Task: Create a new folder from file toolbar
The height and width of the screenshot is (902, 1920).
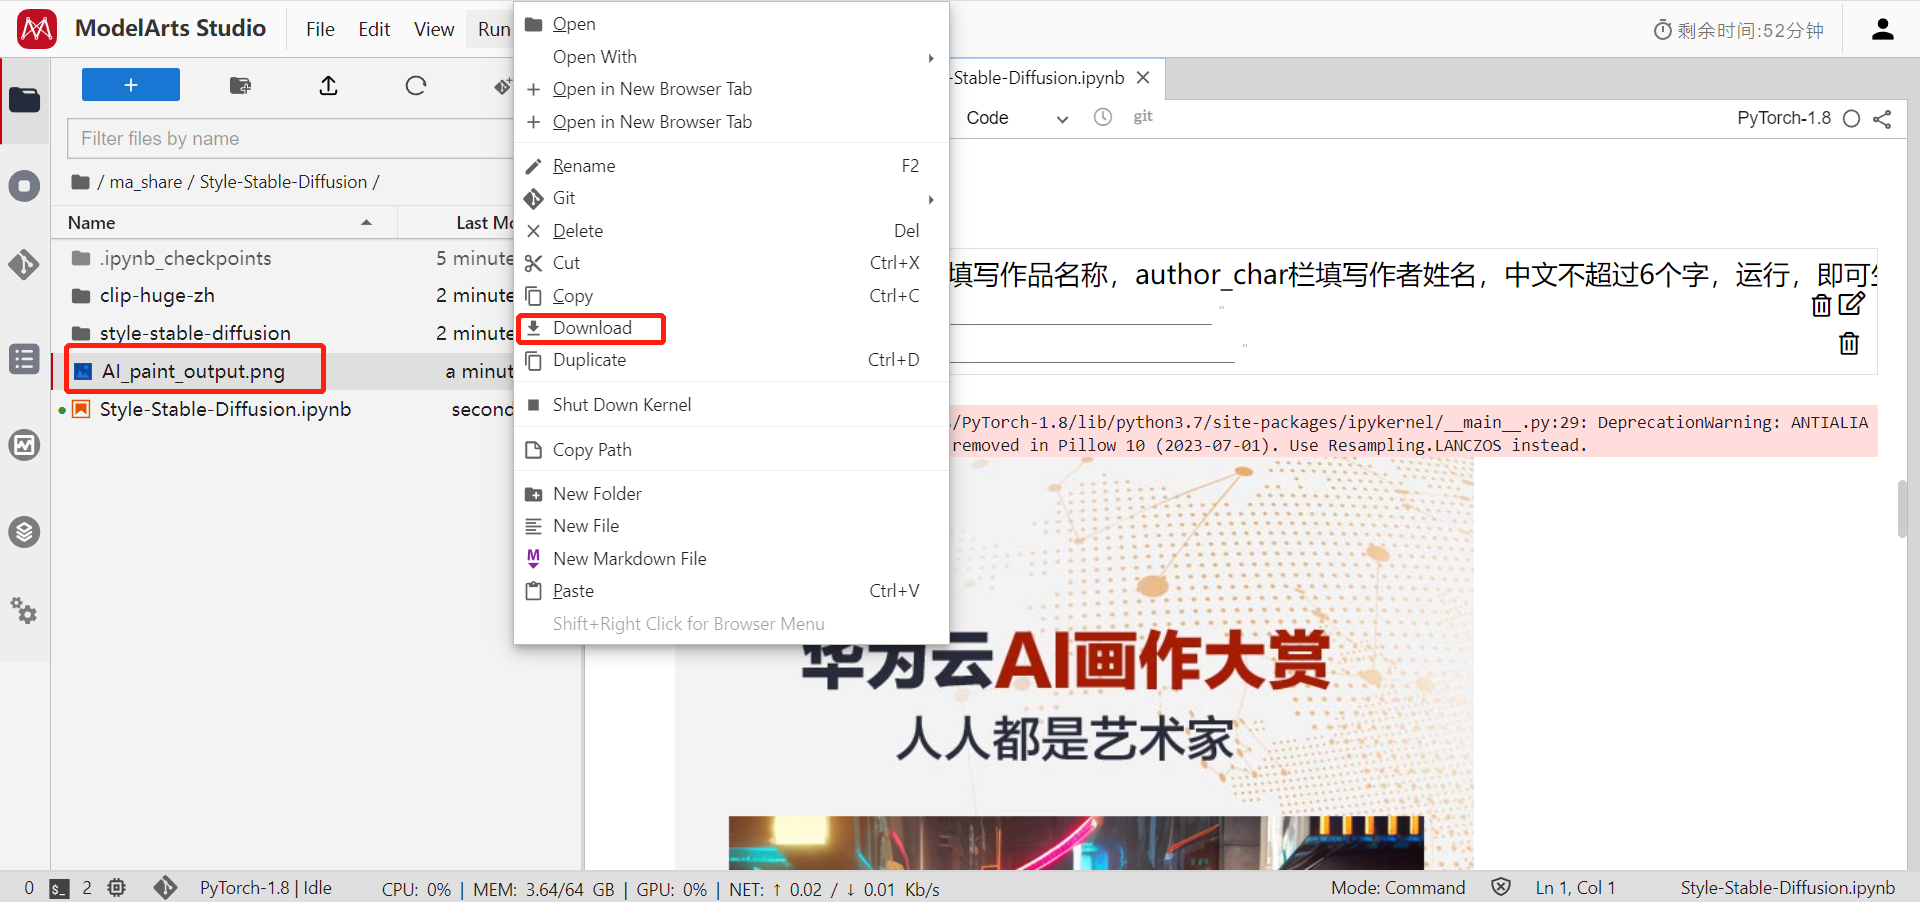Action: [240, 86]
